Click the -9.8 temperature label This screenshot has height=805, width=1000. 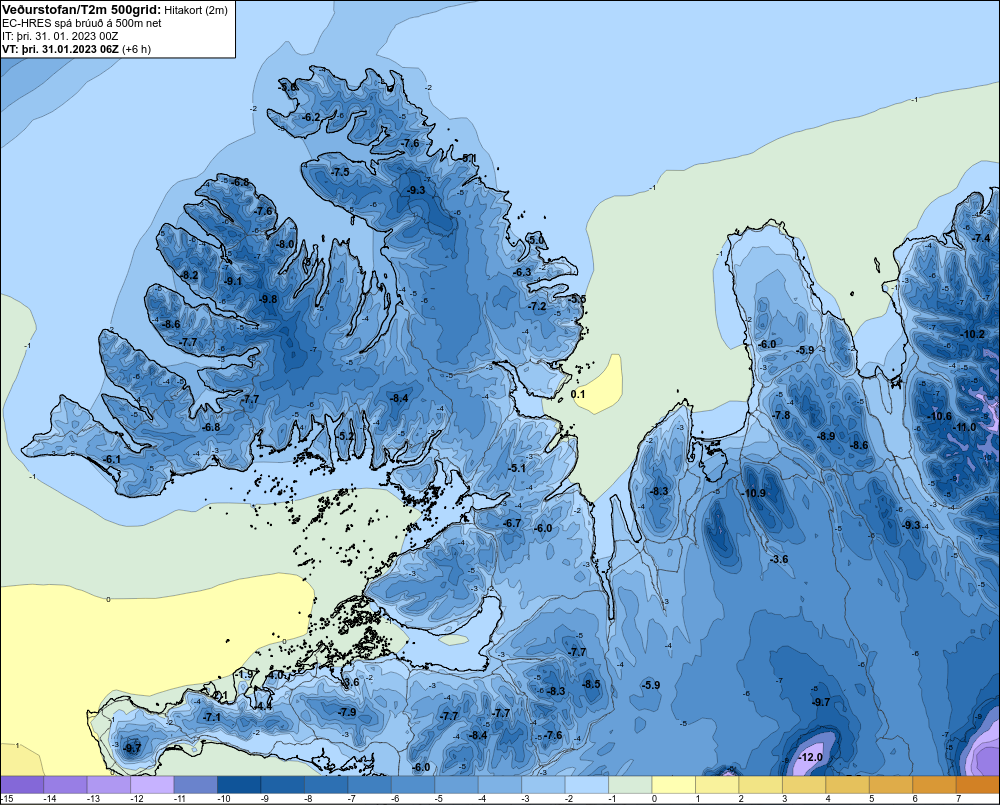(x=268, y=299)
